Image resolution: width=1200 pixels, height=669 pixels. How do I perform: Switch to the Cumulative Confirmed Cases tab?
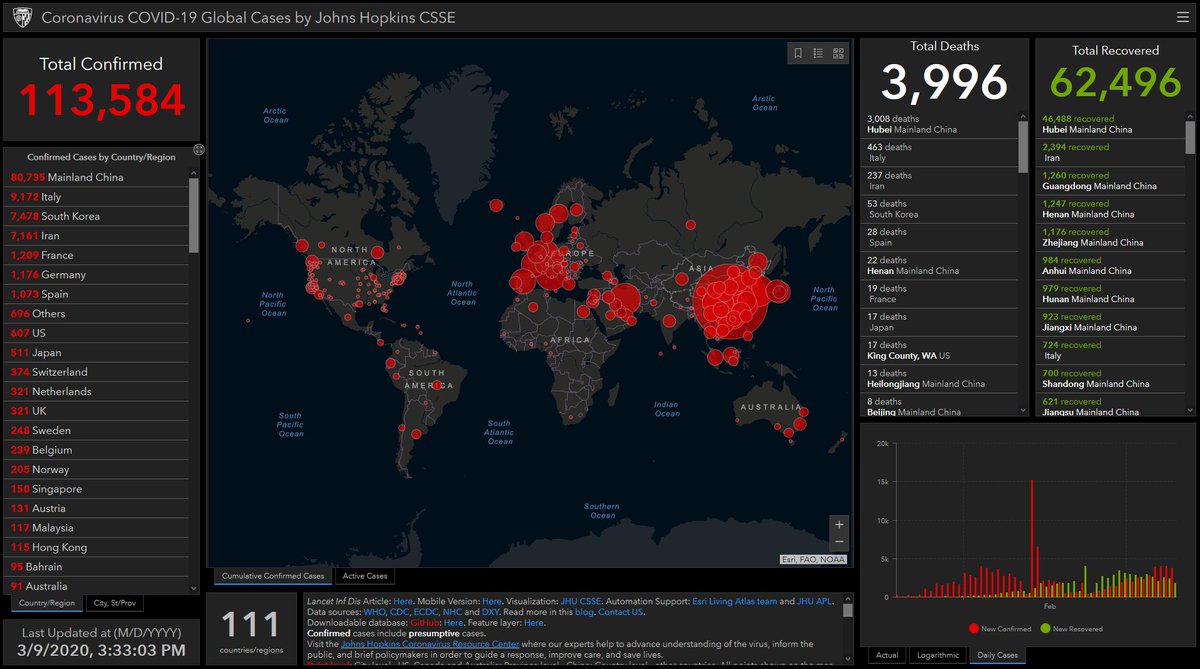(273, 576)
